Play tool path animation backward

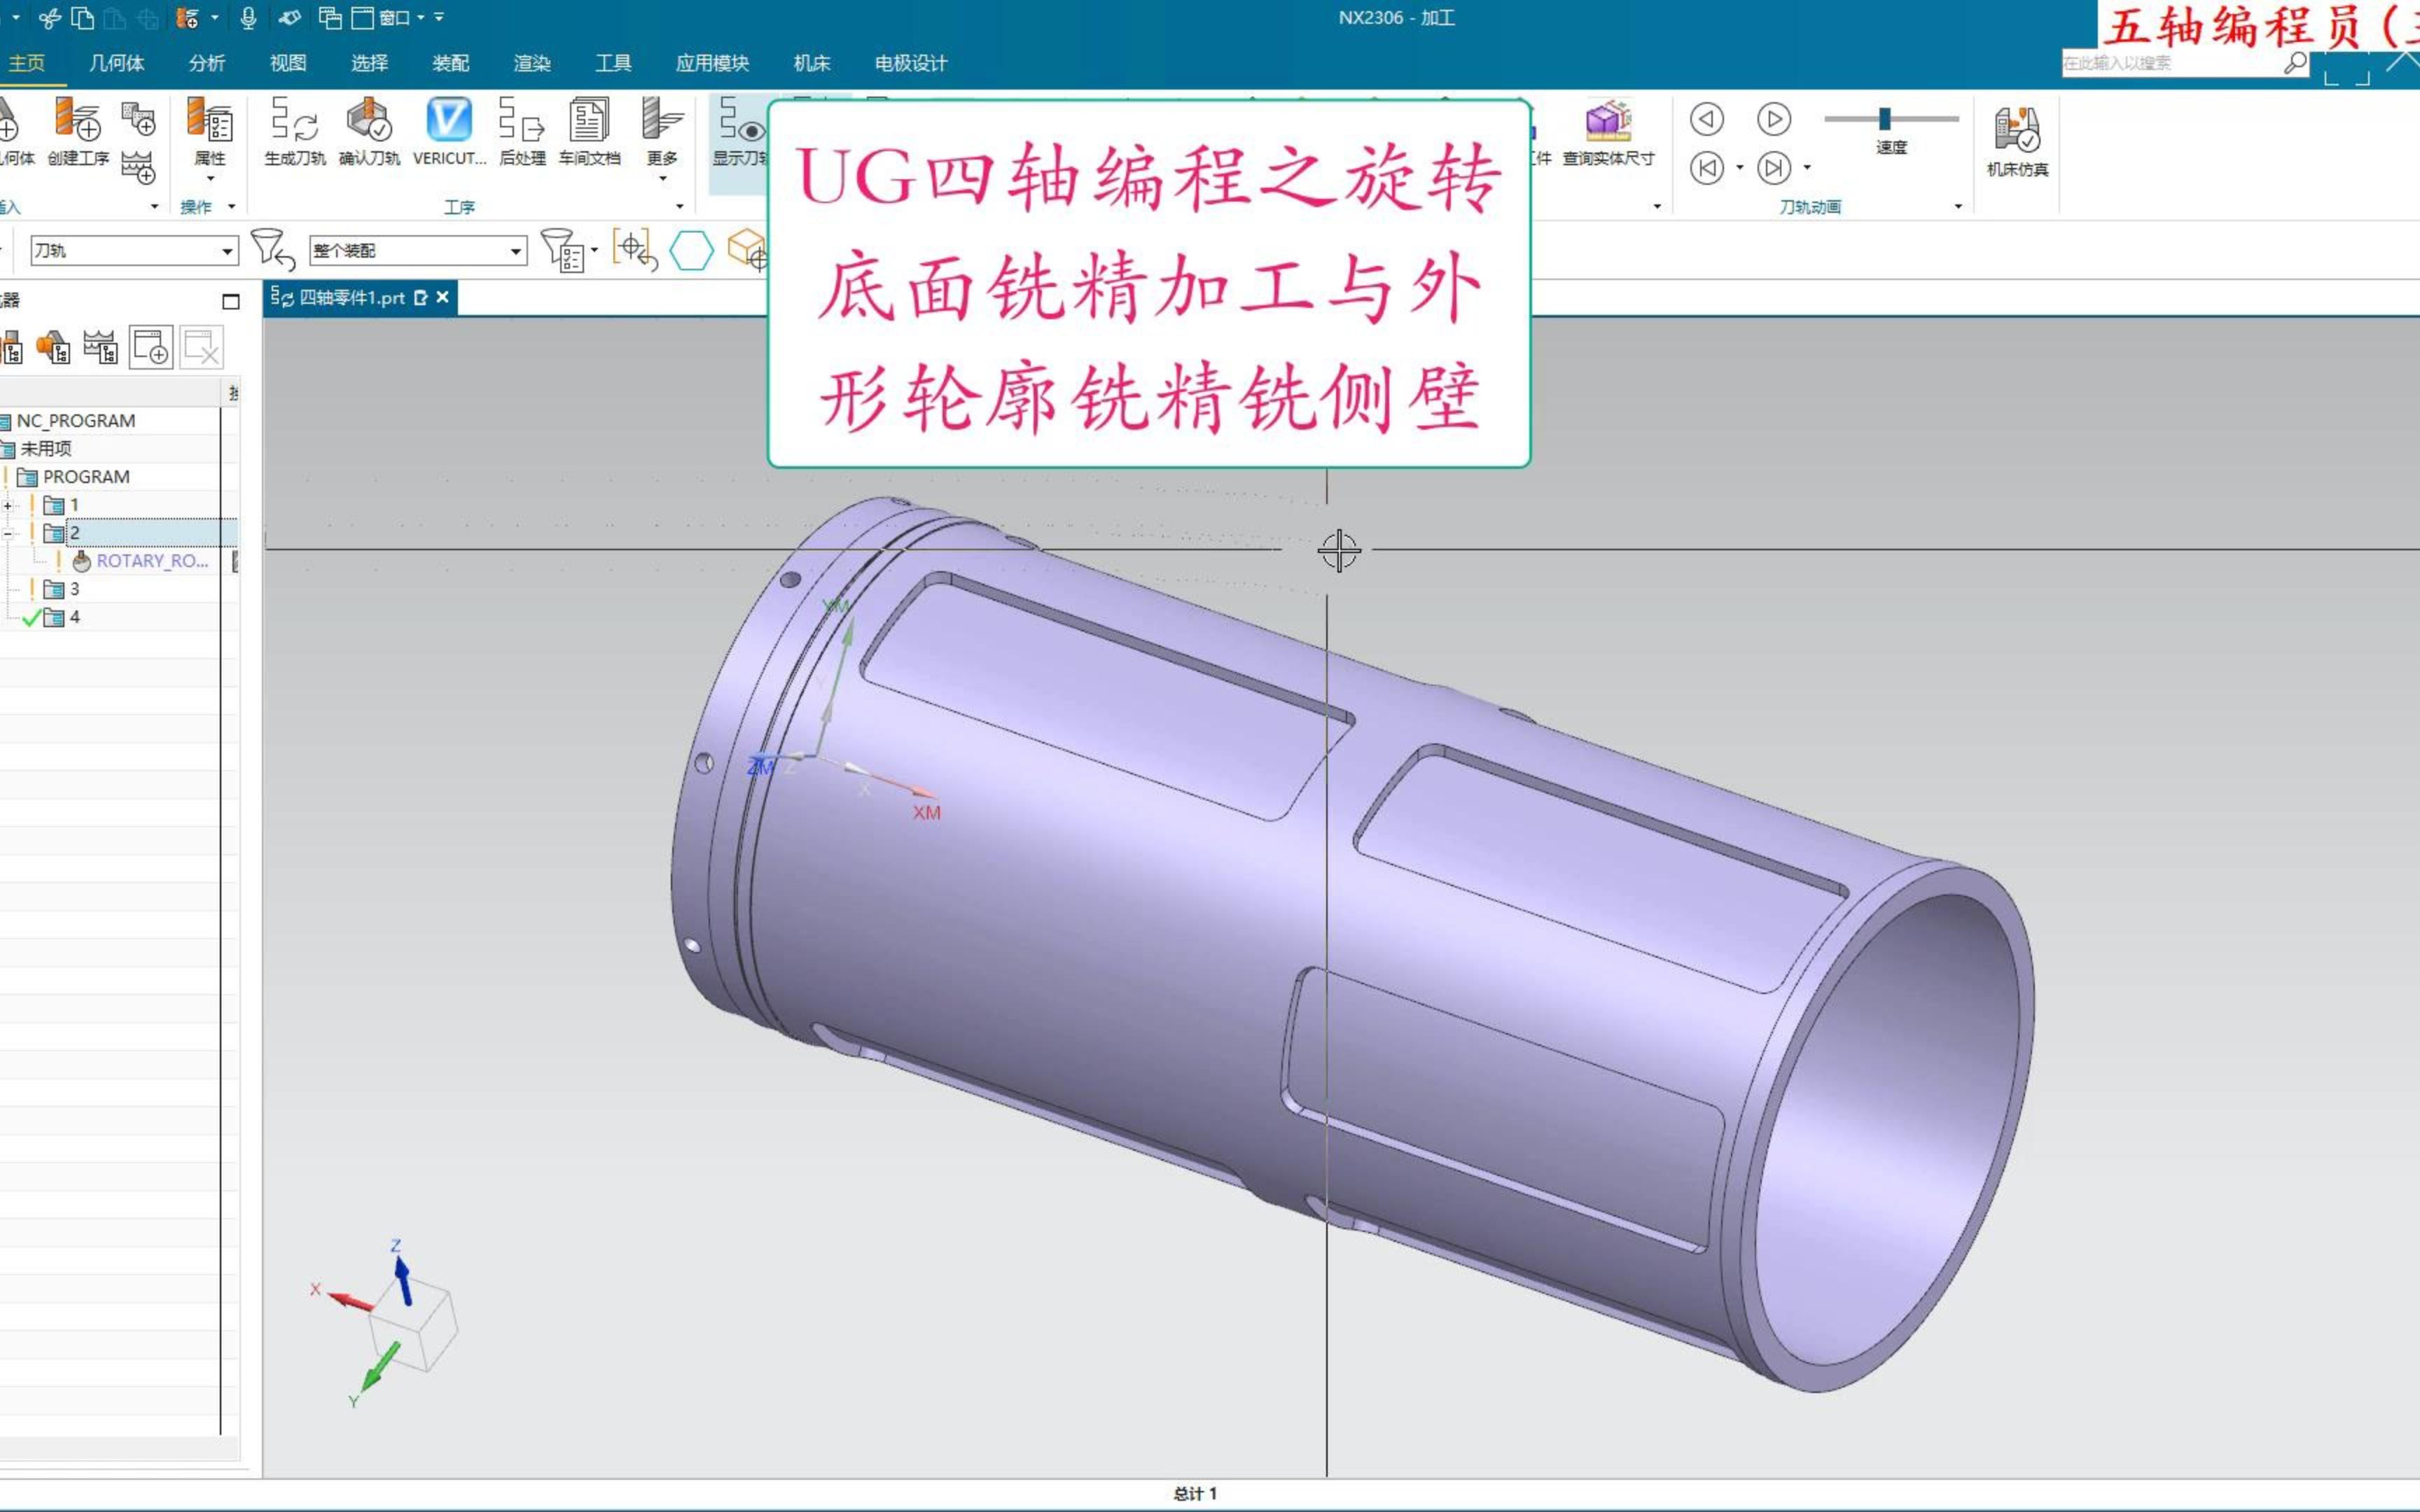(x=1707, y=120)
